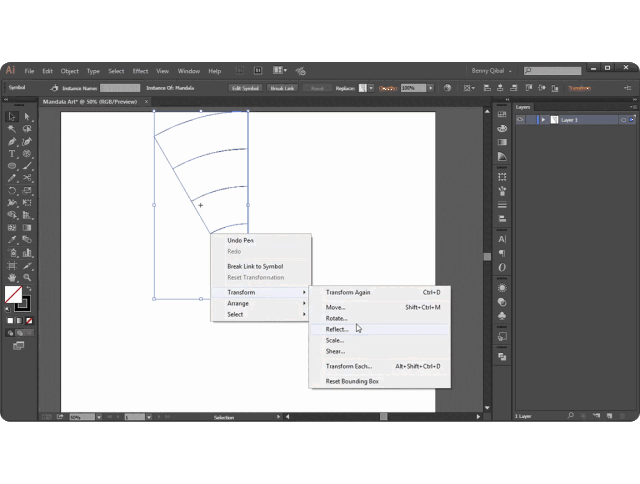Select the Scissors tool

27,178
